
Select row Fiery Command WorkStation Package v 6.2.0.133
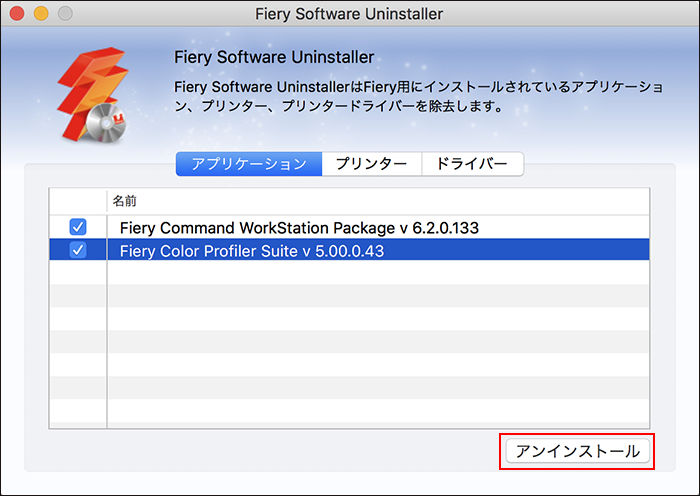(349, 227)
